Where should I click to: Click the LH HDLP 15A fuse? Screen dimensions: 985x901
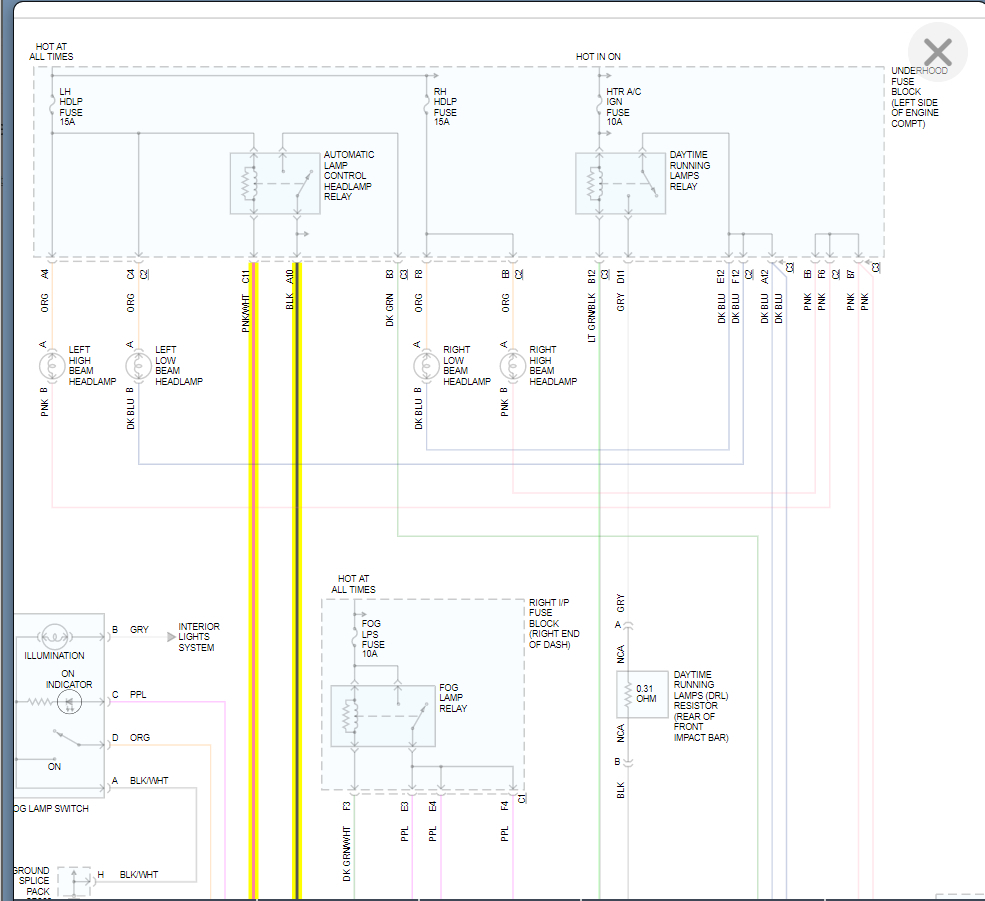coord(52,104)
